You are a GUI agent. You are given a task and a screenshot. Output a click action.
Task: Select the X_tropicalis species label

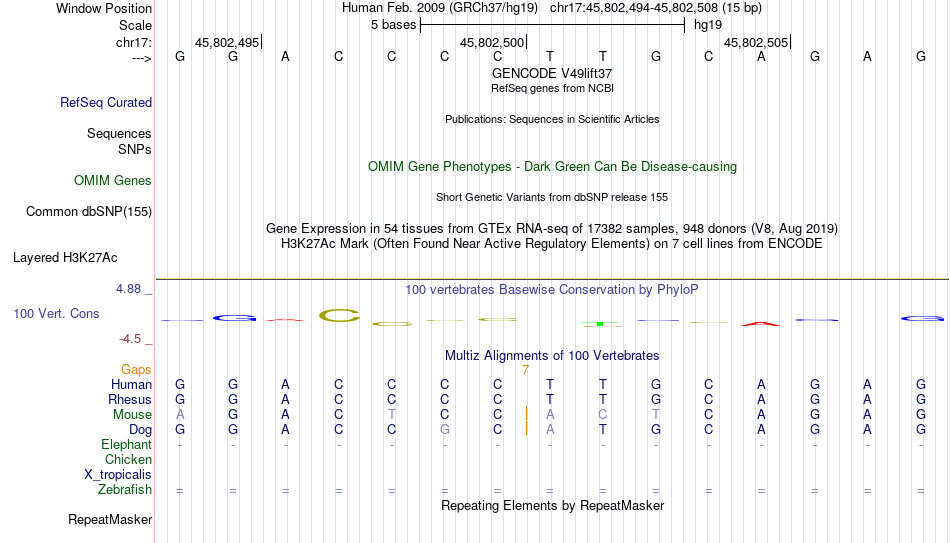pos(118,475)
